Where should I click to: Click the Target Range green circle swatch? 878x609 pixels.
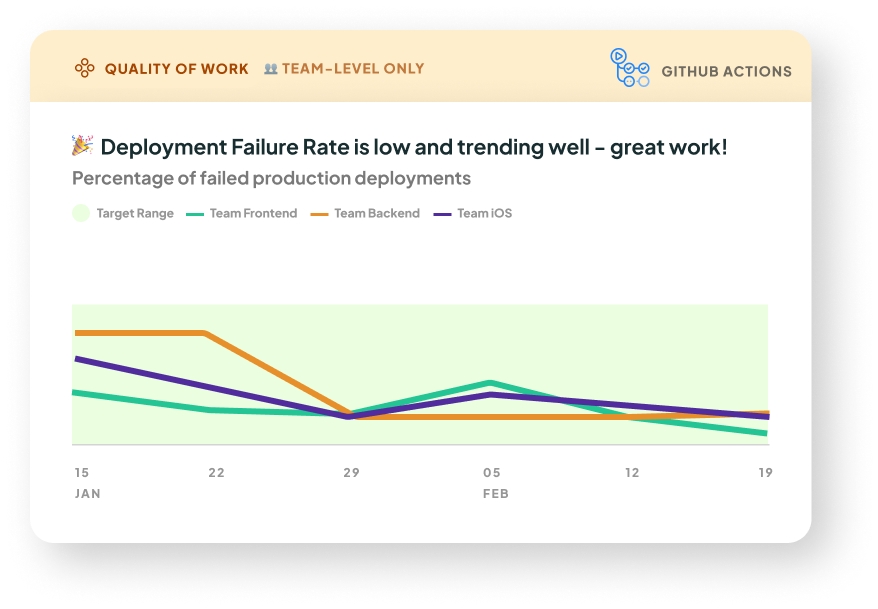click(x=81, y=213)
